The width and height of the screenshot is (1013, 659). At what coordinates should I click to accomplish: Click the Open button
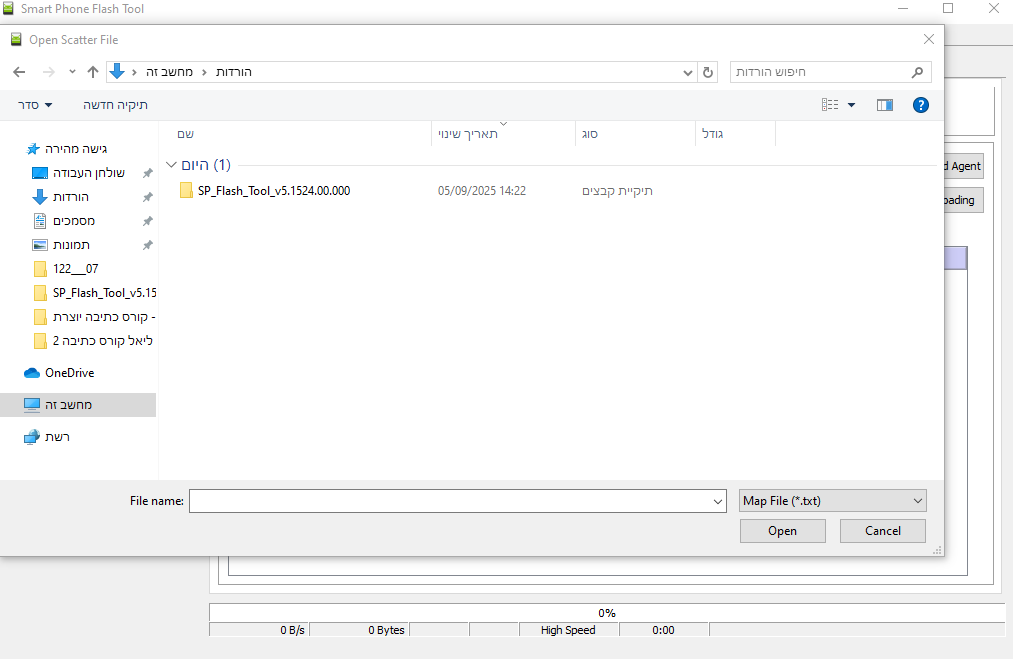tap(782, 531)
